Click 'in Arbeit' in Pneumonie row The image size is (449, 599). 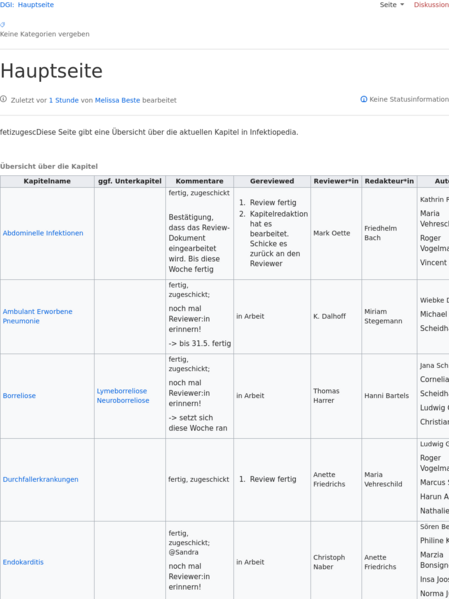[x=250, y=316]
